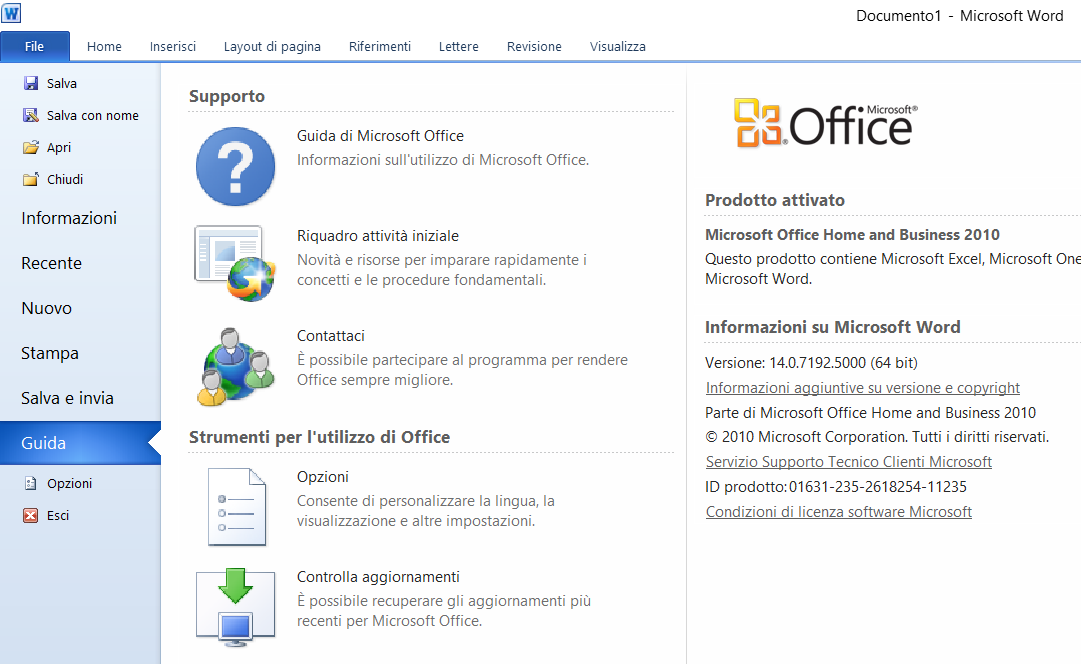Click the large Opzioni checklist page icon
Image resolution: width=1081 pixels, height=664 pixels.
(237, 507)
